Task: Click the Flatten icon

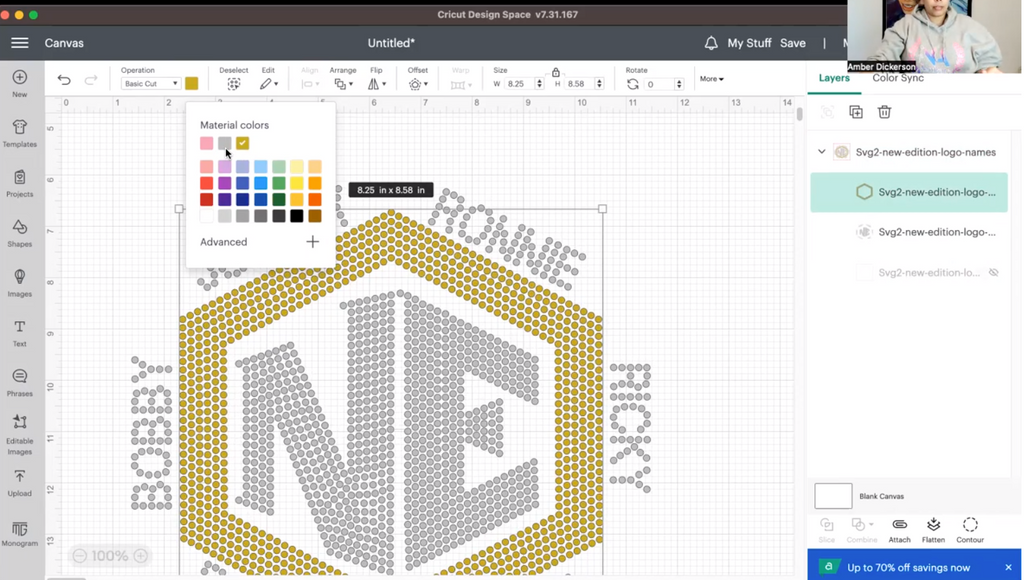Action: pos(933,529)
